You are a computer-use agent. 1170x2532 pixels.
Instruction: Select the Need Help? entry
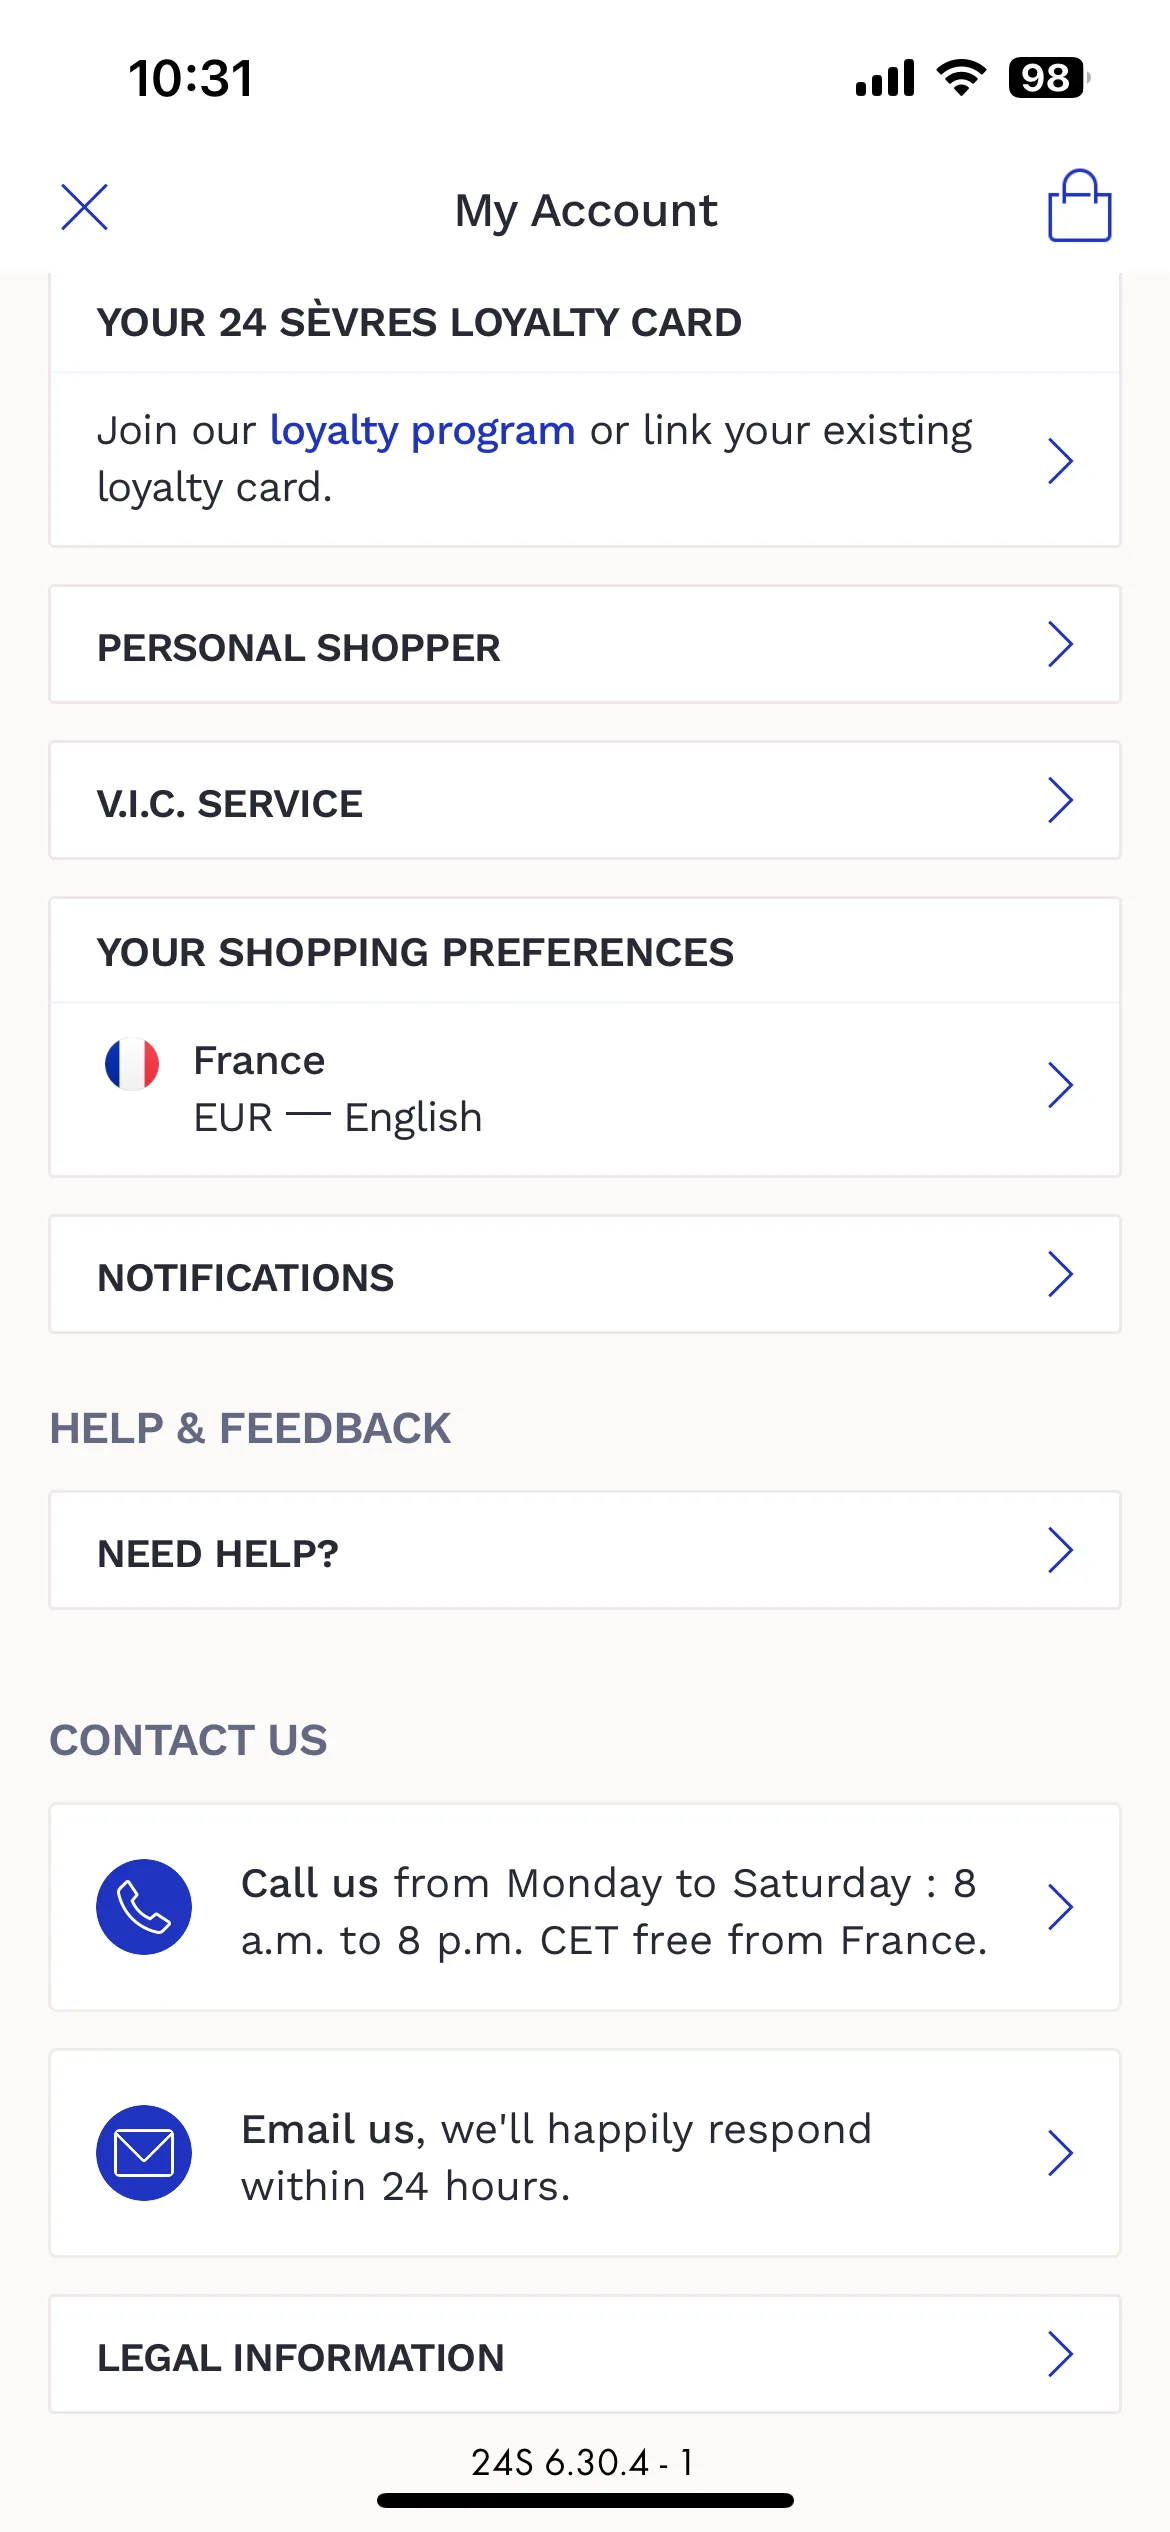[x=585, y=1550]
